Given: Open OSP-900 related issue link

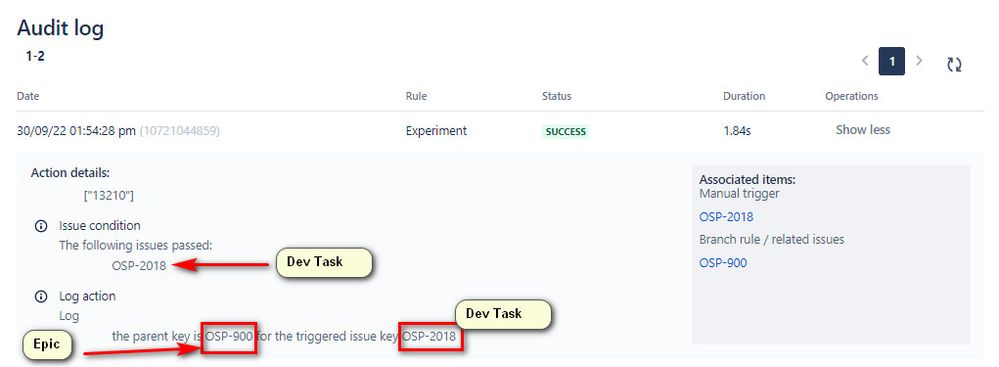Looking at the screenshot, I should coord(723,263).
